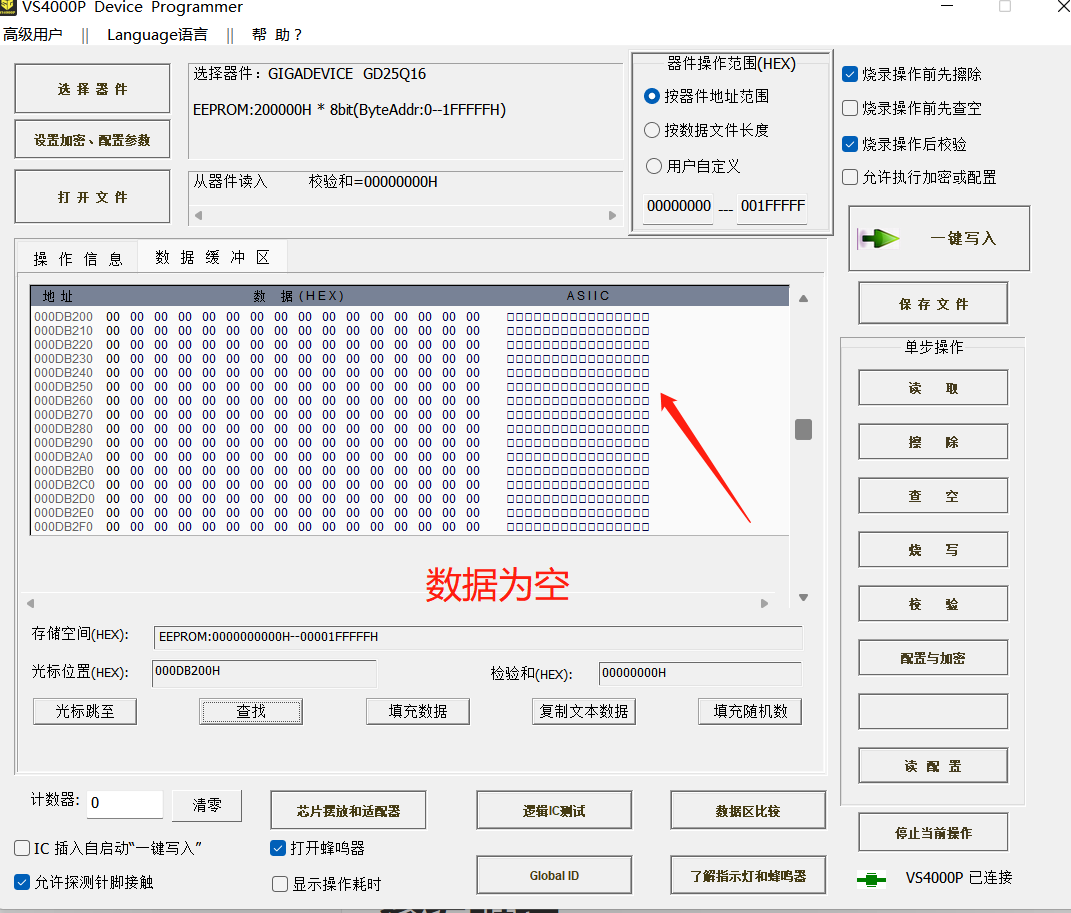Click the 打开文件 open file button
Image resolution: width=1071 pixels, height=913 pixels.
coord(91,196)
